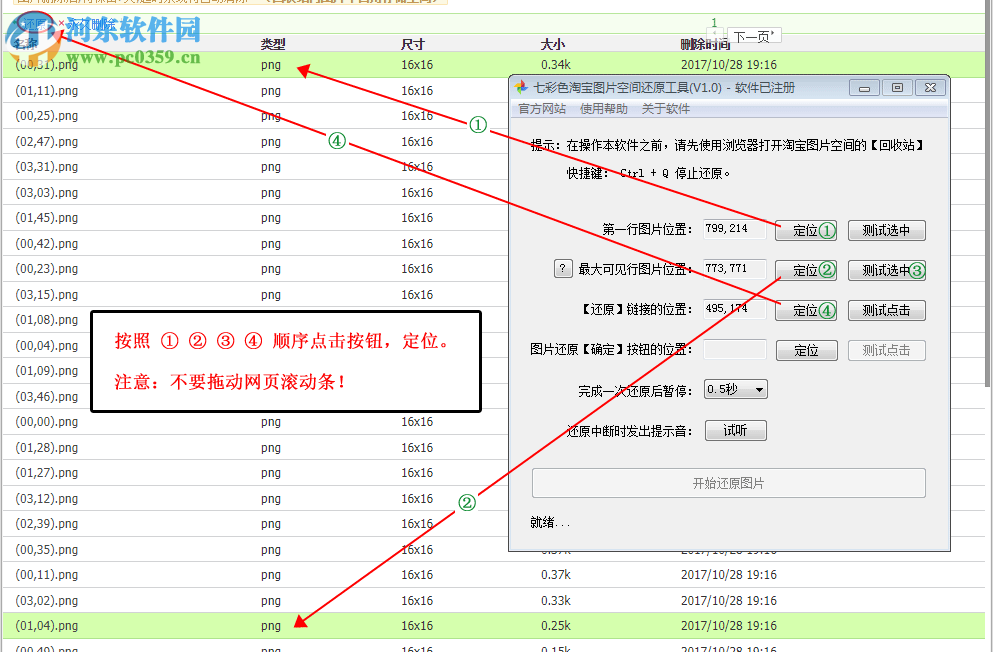
Task: Click the restore icon before the 还原 link
Action: 17,24
